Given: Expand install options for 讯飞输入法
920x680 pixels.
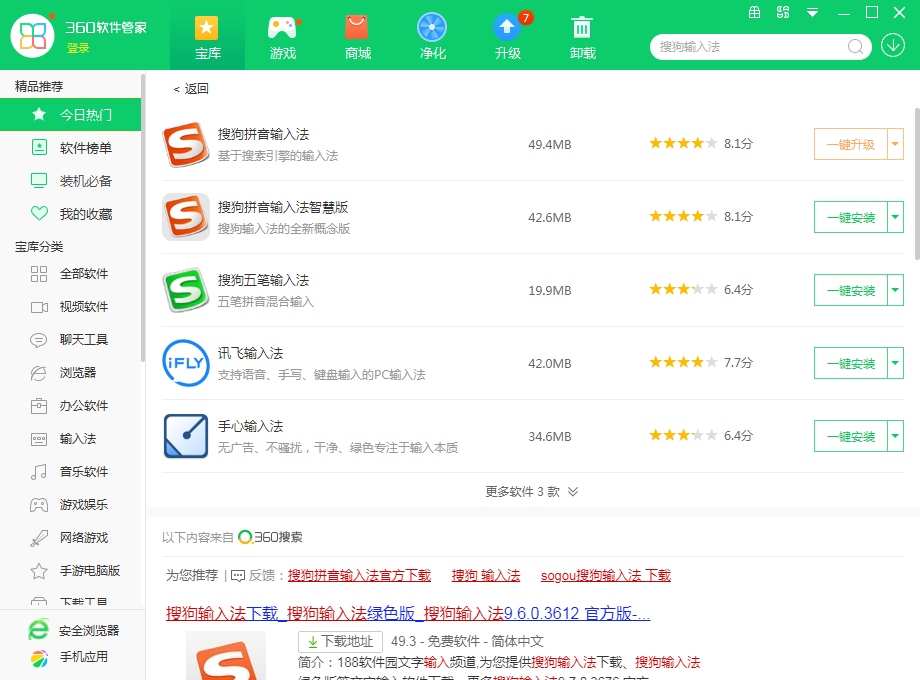Looking at the screenshot, I should tap(895, 363).
